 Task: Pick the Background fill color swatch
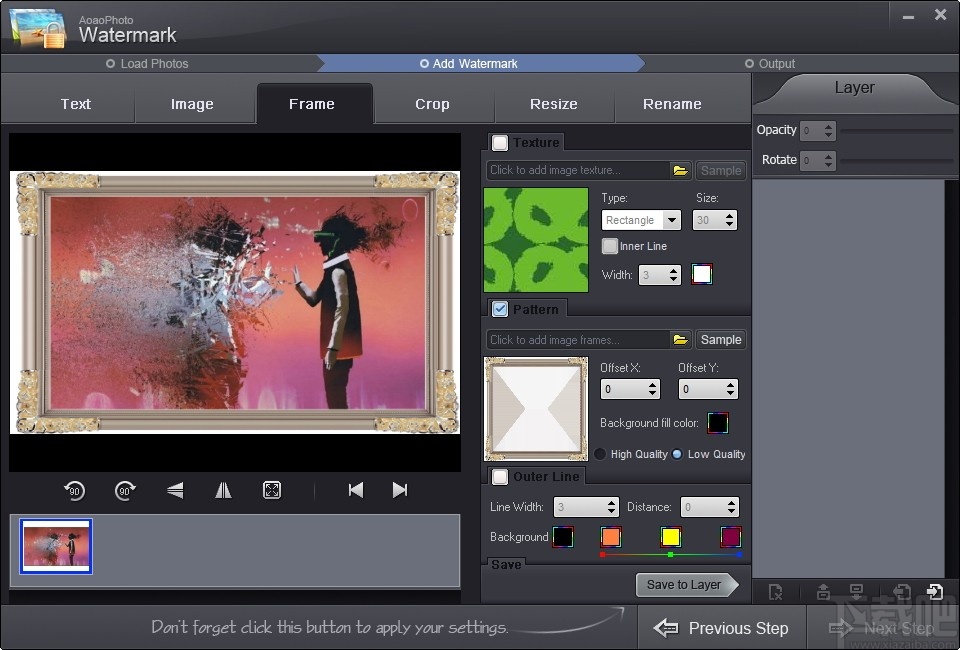click(x=718, y=423)
